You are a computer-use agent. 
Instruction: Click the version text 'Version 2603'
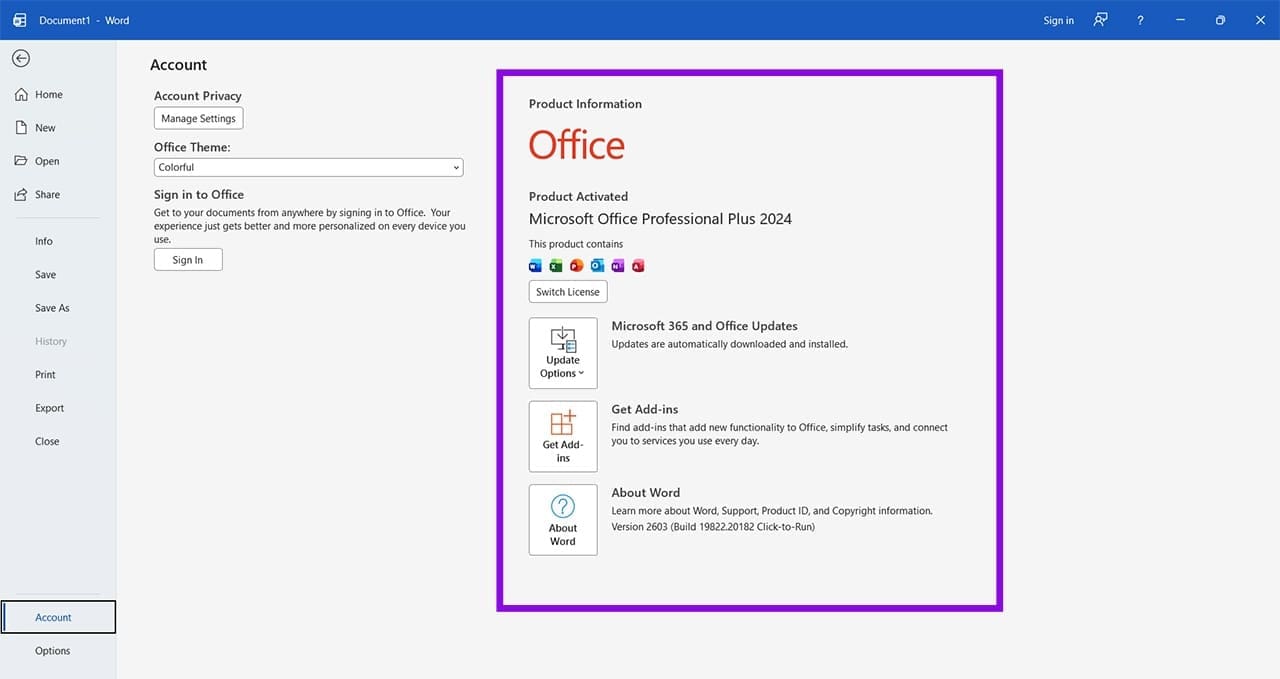point(640,527)
